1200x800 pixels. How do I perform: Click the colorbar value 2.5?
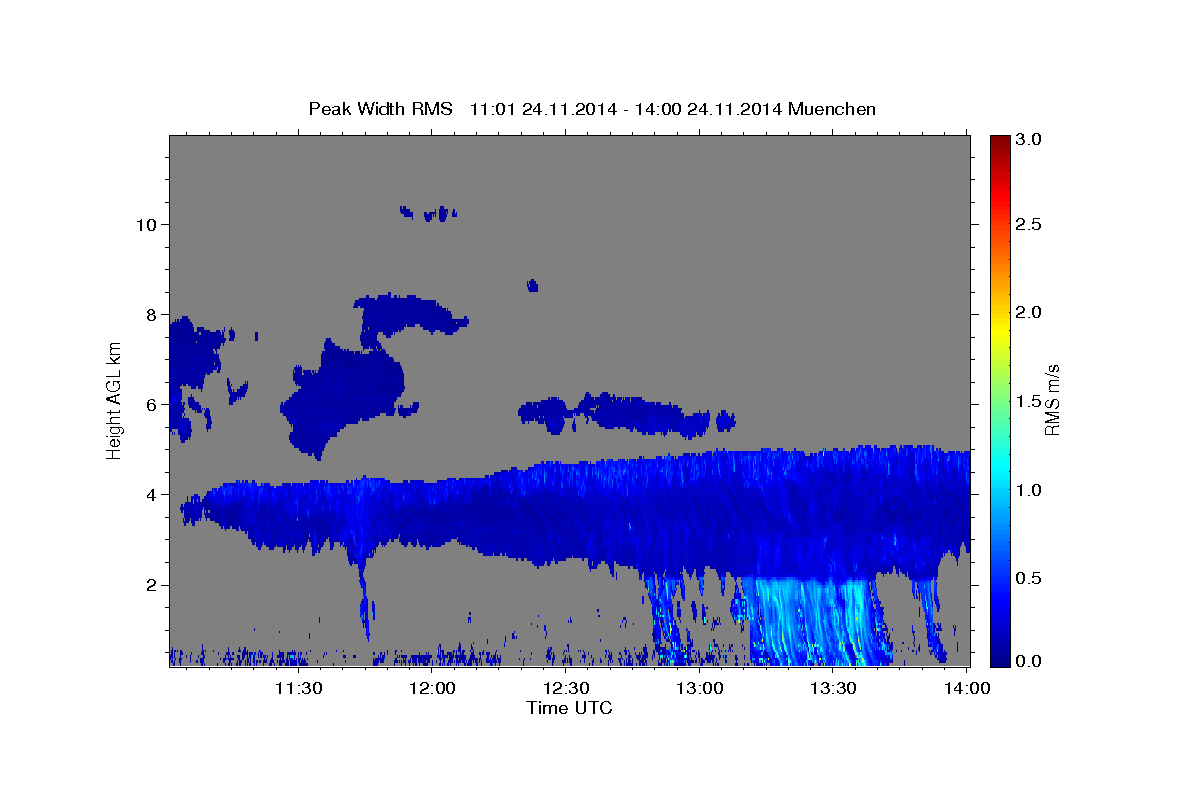pyautogui.click(x=1031, y=225)
